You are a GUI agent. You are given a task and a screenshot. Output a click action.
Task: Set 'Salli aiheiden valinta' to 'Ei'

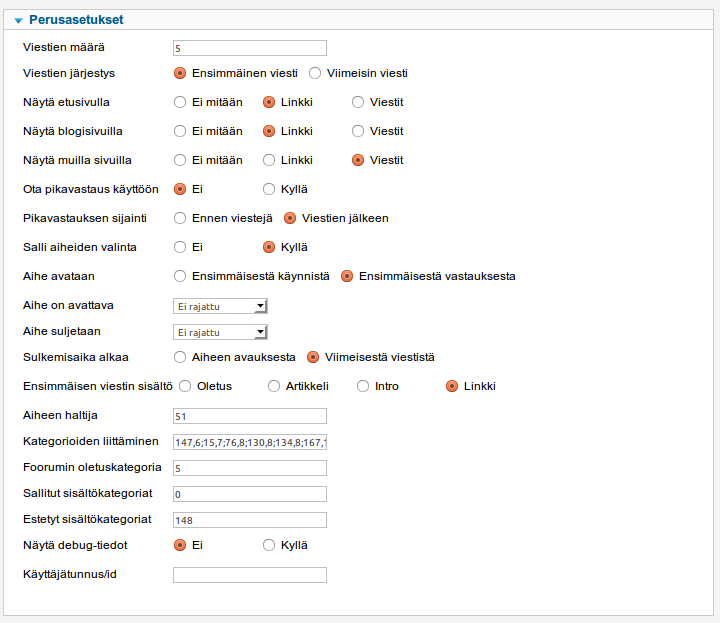[x=180, y=247]
